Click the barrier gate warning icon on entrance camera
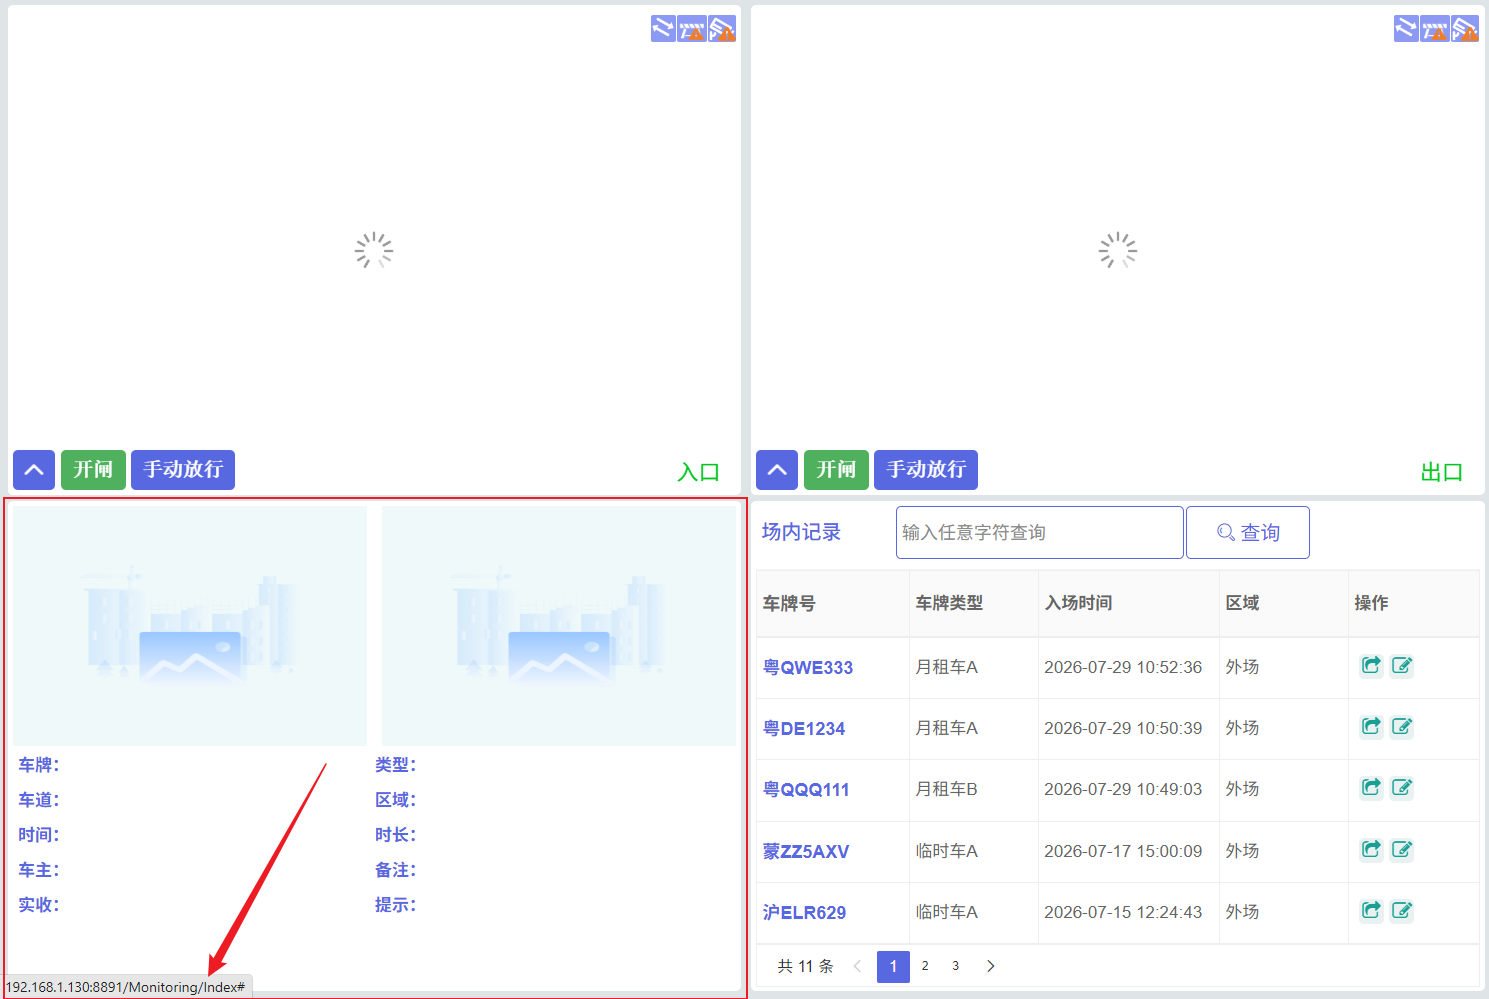The width and height of the screenshot is (1489, 999). (x=692, y=29)
